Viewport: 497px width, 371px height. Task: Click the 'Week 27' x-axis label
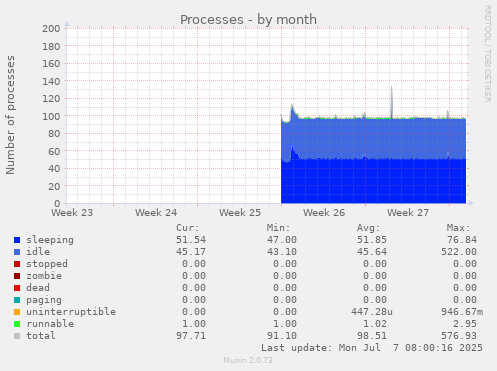408,213
